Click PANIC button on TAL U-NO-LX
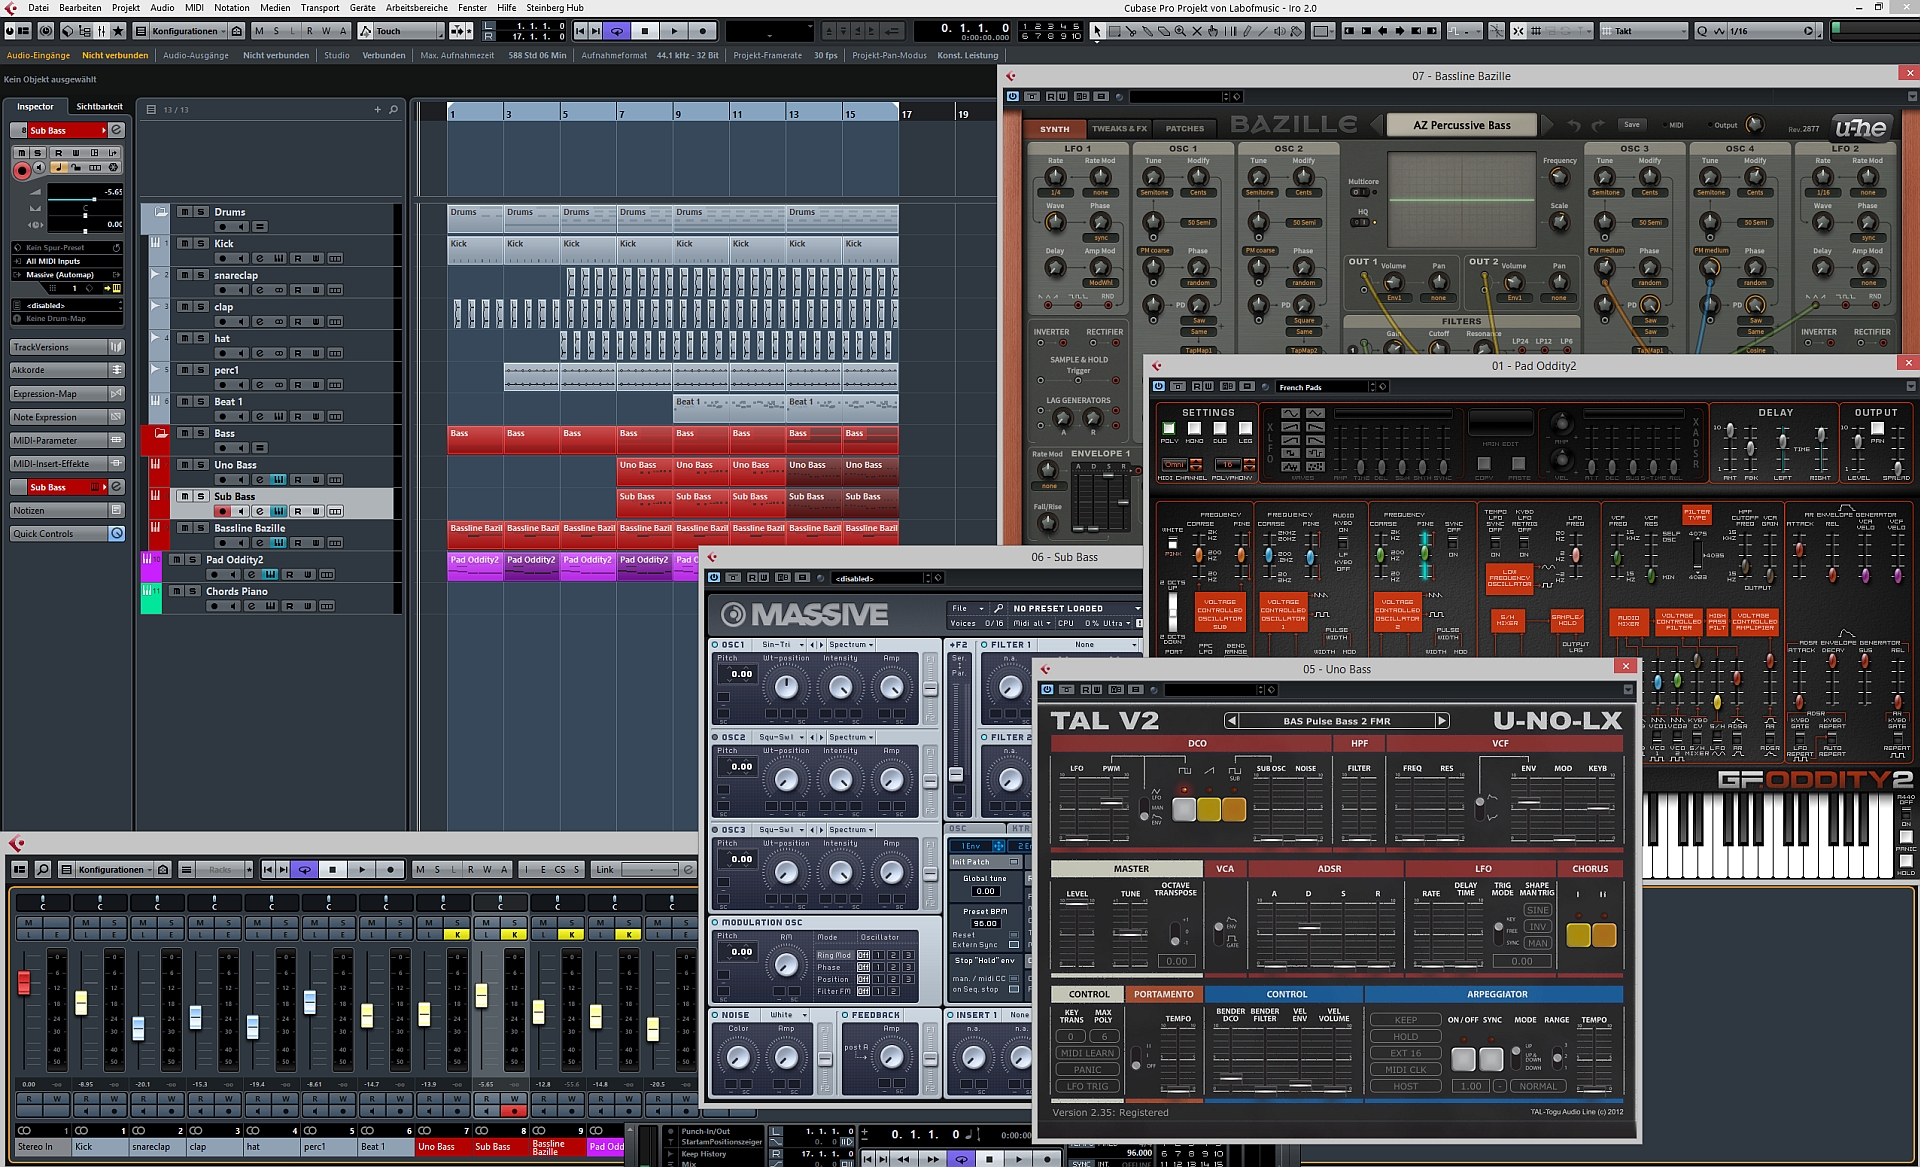1920x1167 pixels. tap(1087, 1069)
